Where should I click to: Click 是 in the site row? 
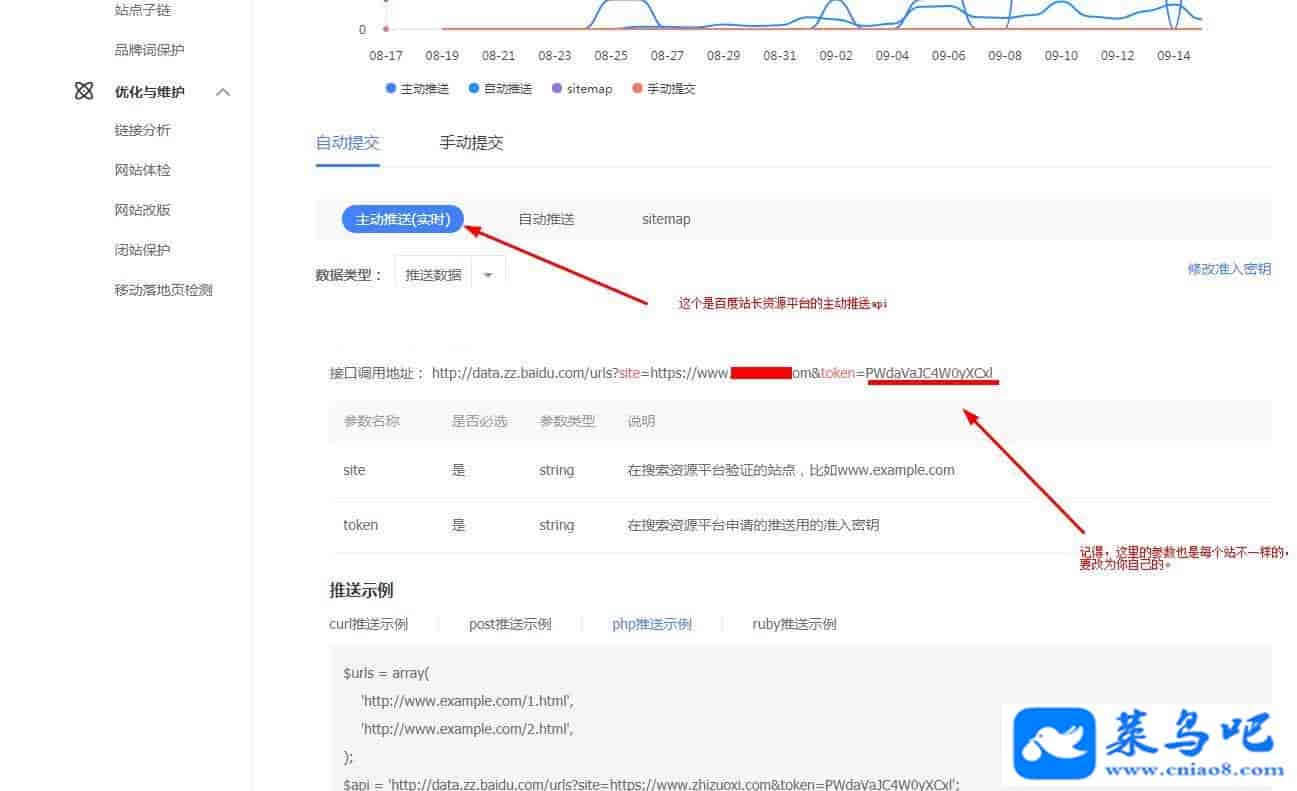coord(459,470)
